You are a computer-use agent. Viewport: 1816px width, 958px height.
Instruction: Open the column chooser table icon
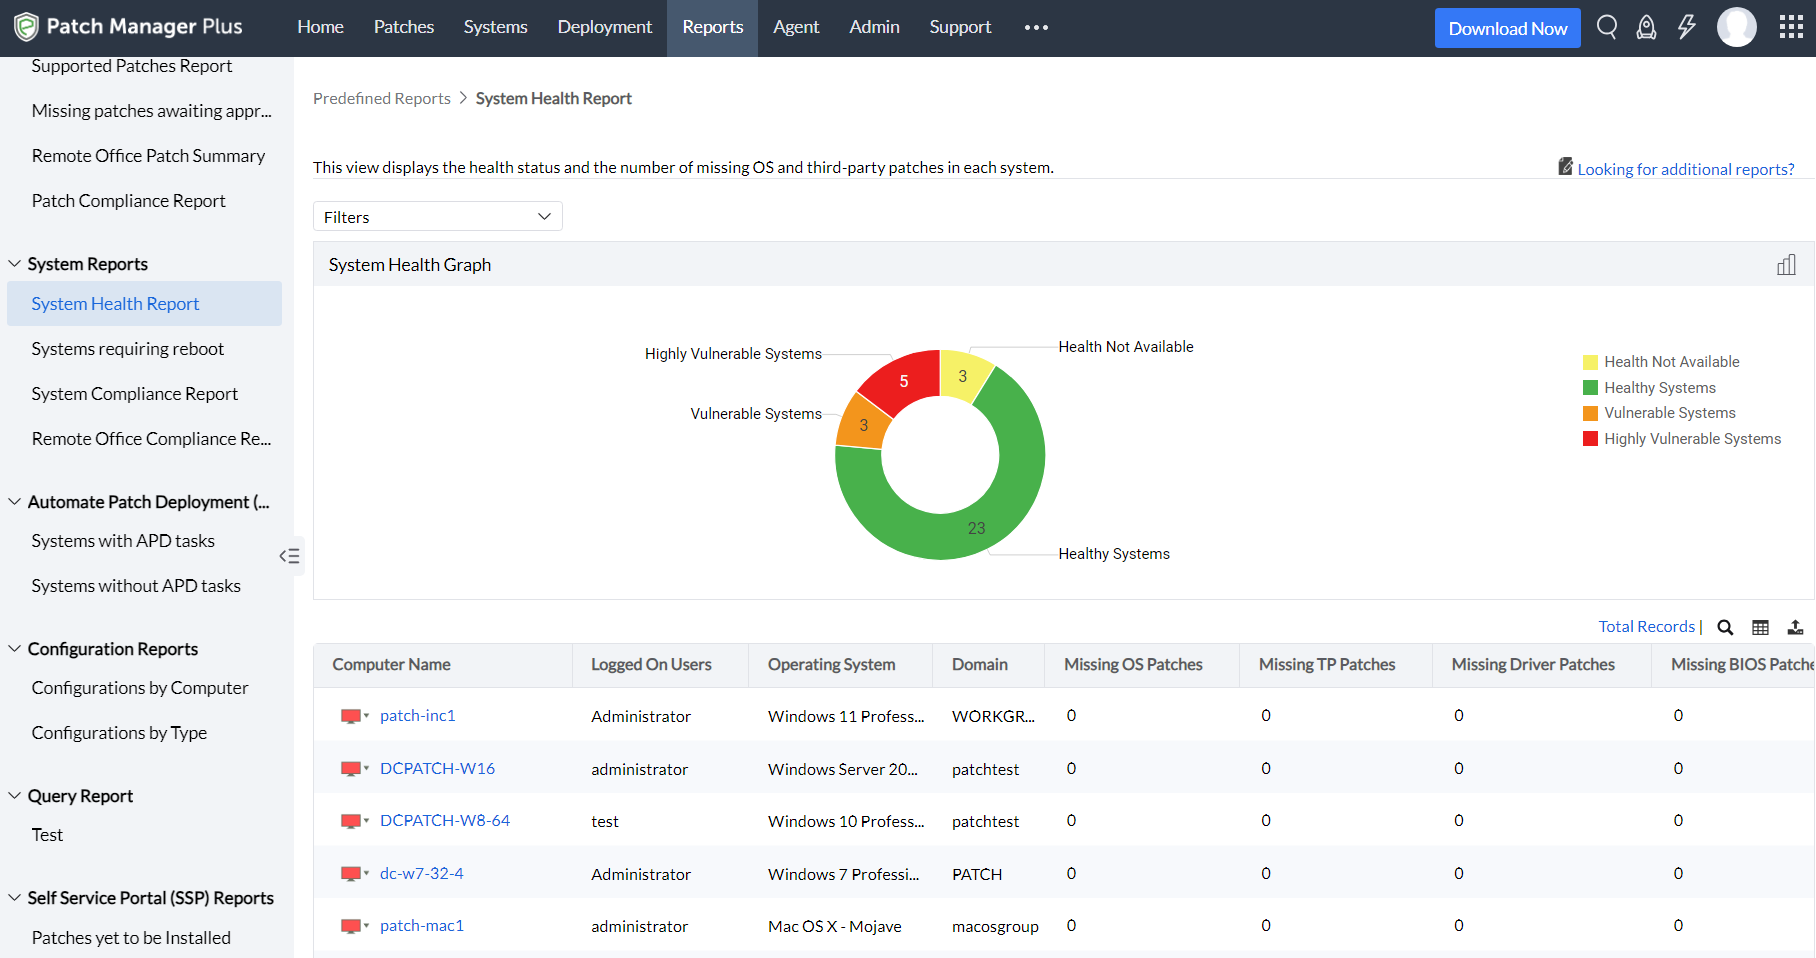(x=1760, y=627)
